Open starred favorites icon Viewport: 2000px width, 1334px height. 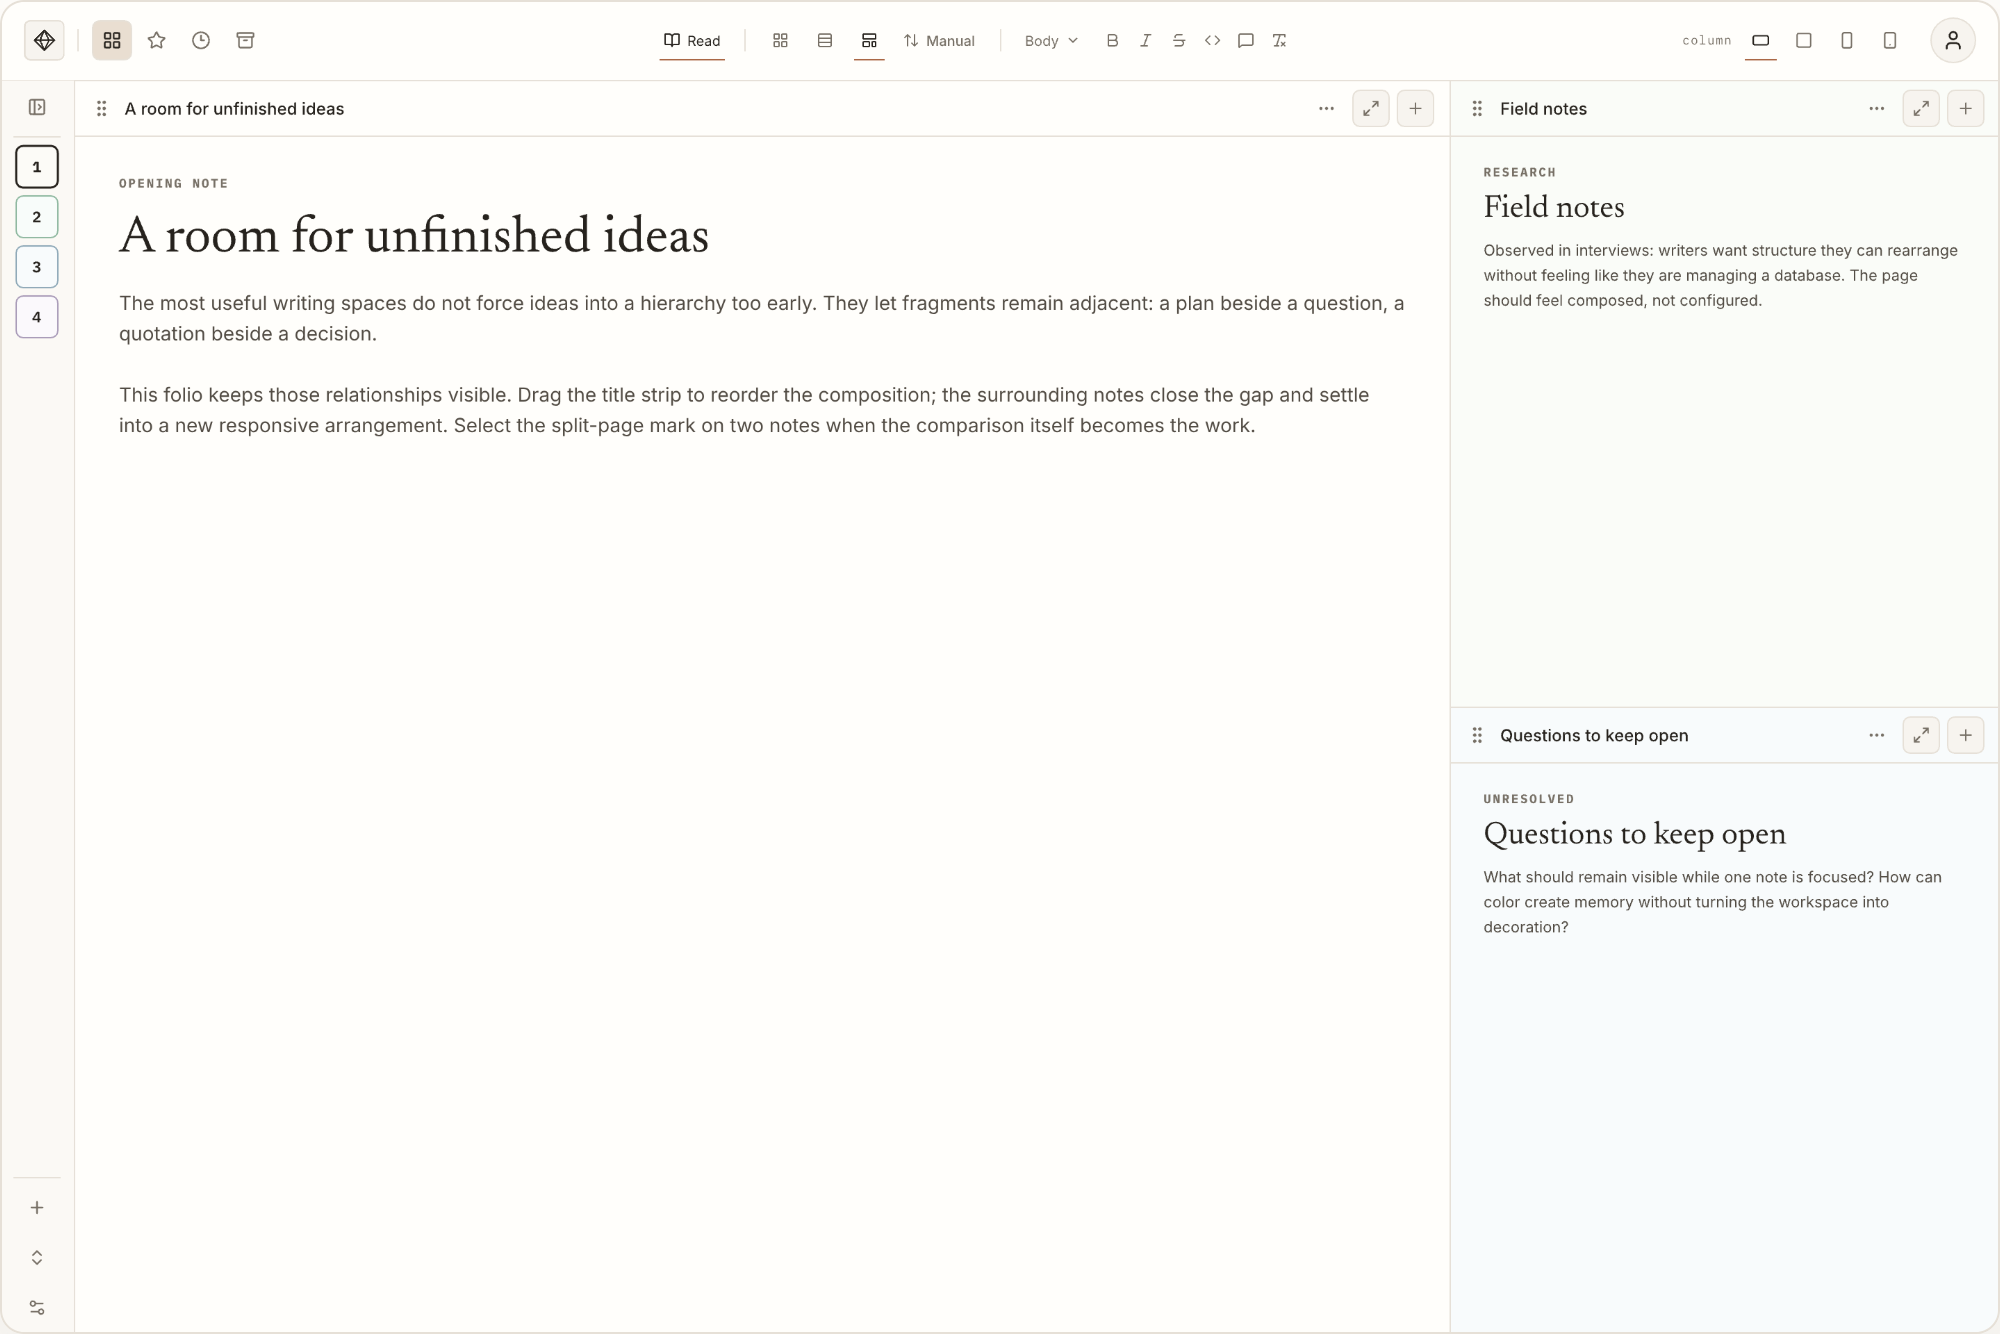coord(157,41)
